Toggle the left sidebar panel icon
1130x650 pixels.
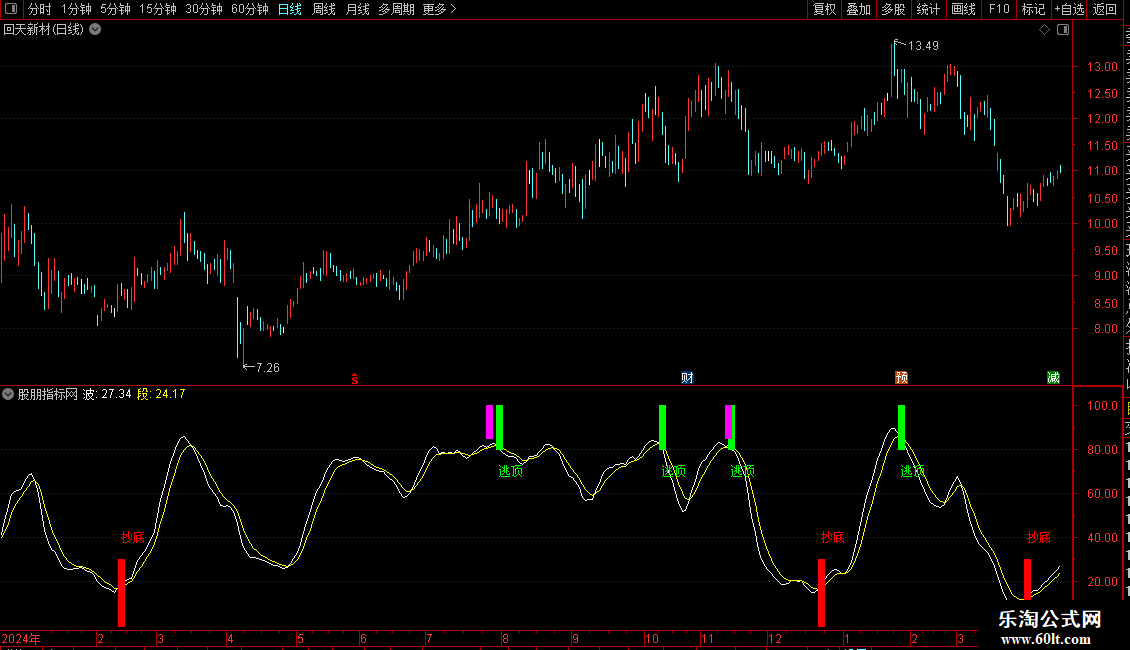point(11,9)
